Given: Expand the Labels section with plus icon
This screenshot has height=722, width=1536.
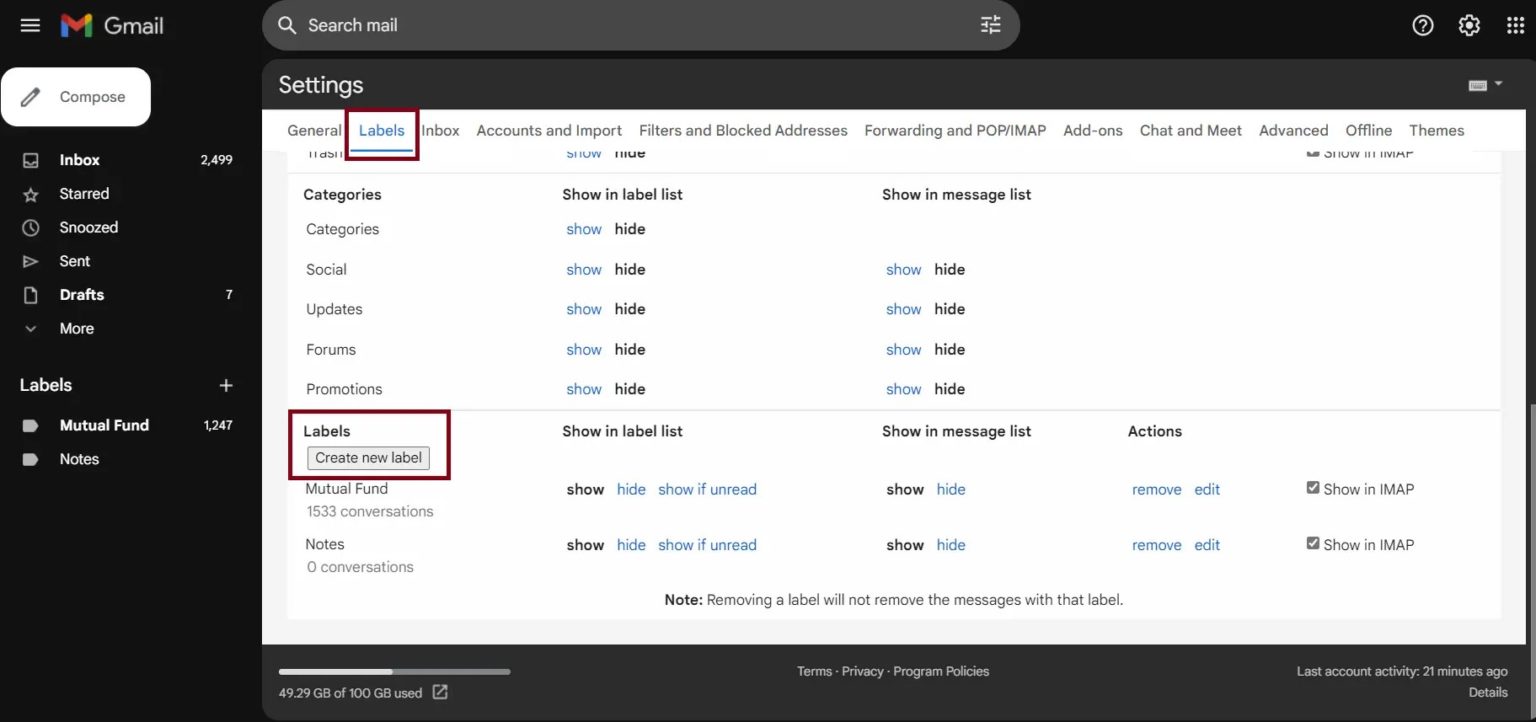Looking at the screenshot, I should tap(226, 385).
